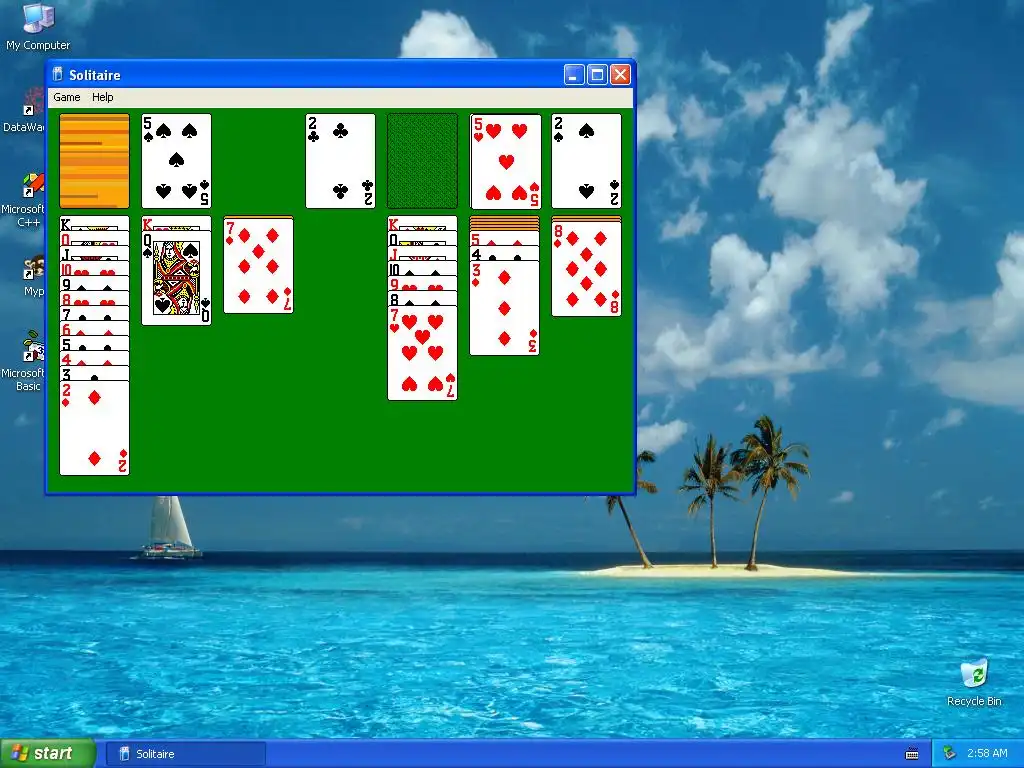Select the My Computer desktop icon
The height and width of the screenshot is (768, 1024).
point(38,28)
